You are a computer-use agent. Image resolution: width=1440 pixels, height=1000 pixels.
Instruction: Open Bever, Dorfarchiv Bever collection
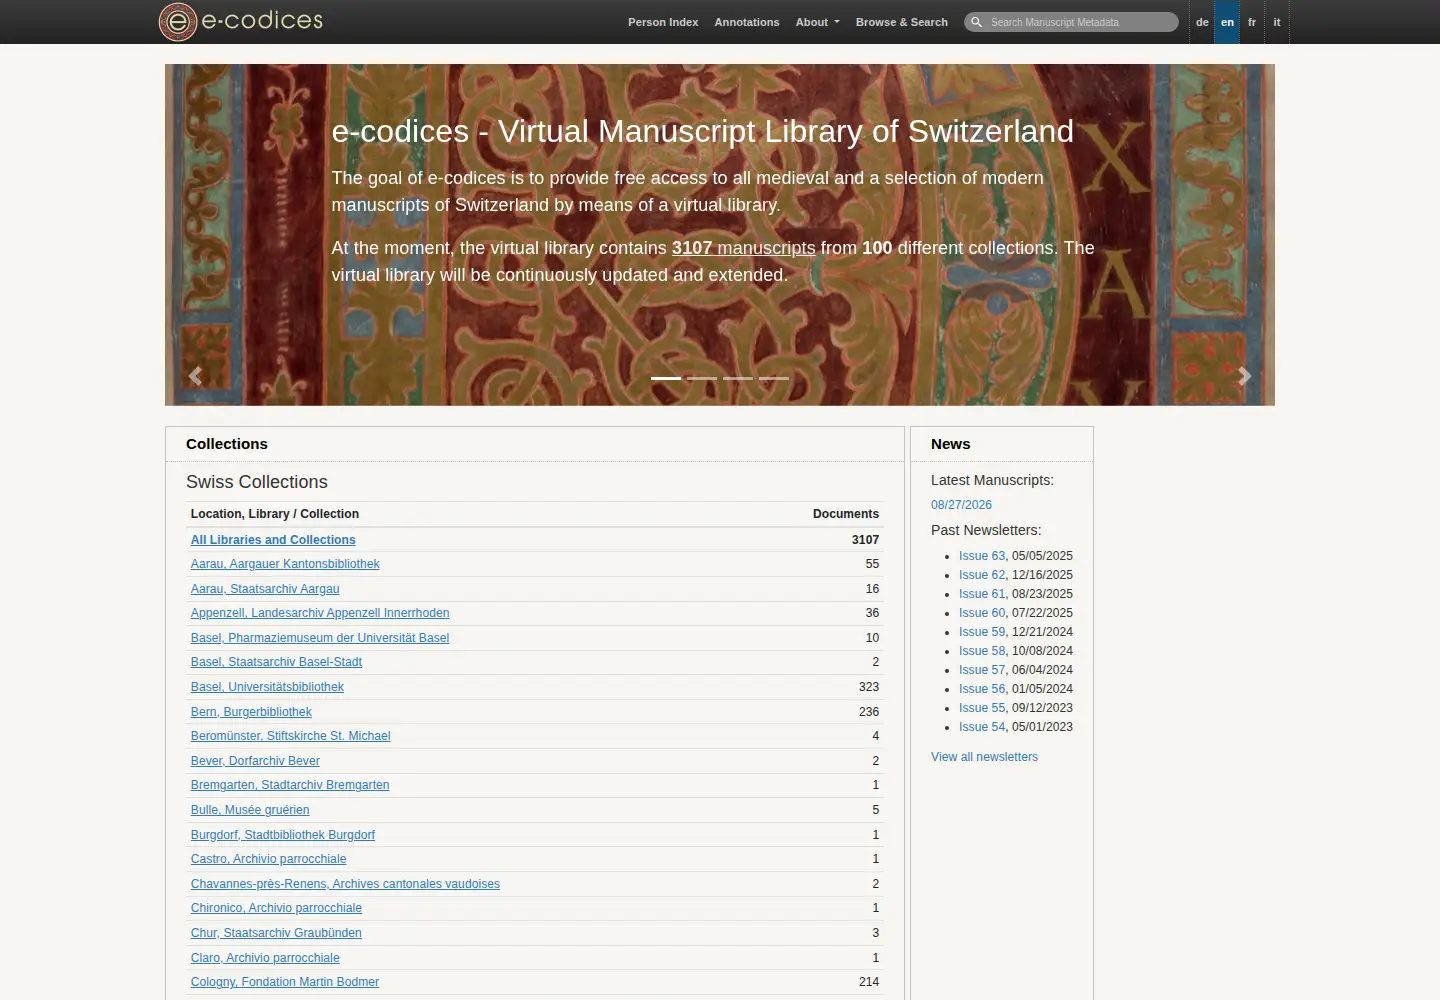tap(255, 761)
